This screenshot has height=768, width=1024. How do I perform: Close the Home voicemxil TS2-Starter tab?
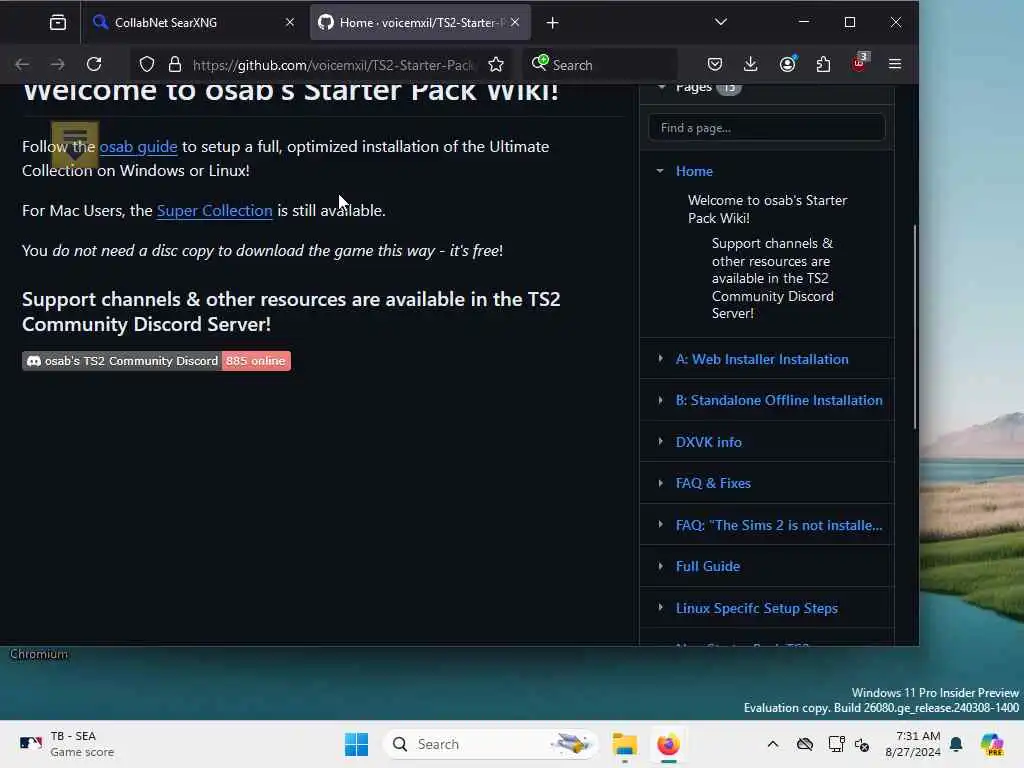point(515,22)
